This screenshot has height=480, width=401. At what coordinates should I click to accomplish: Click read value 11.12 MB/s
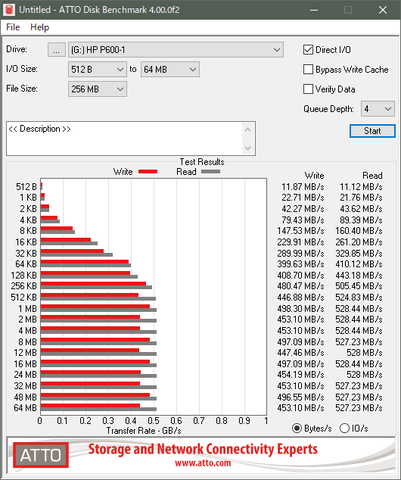pyautogui.click(x=361, y=187)
